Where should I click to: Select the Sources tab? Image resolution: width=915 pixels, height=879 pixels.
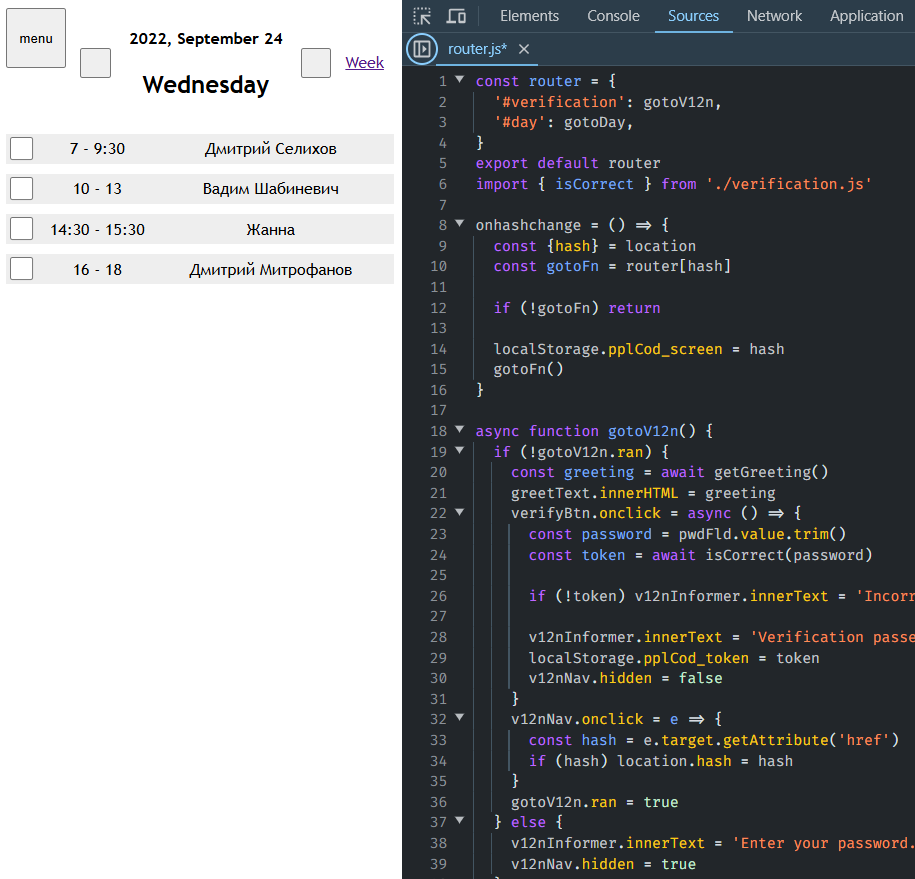tap(693, 16)
